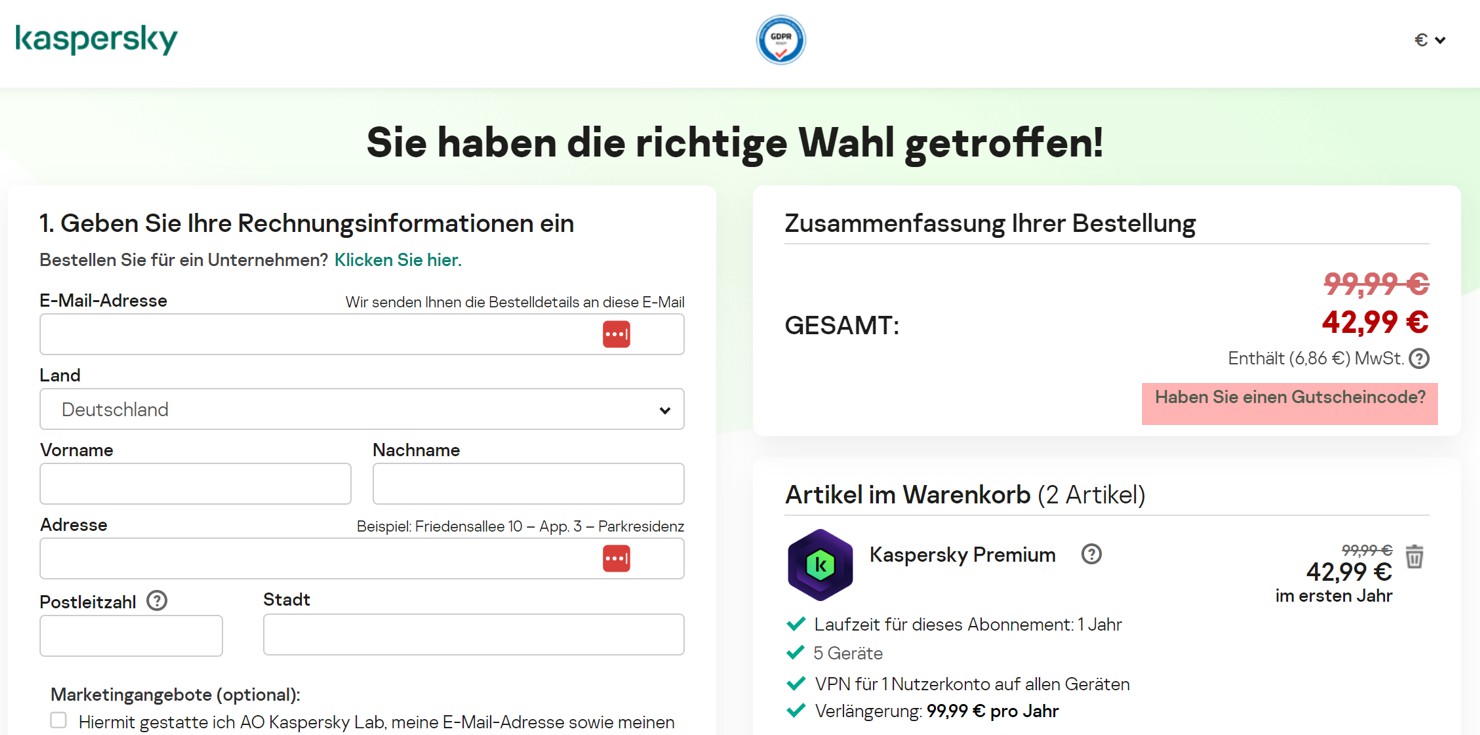The image size is (1480, 735).
Task: Open the Land dropdown showing Deutschland
Action: point(362,409)
